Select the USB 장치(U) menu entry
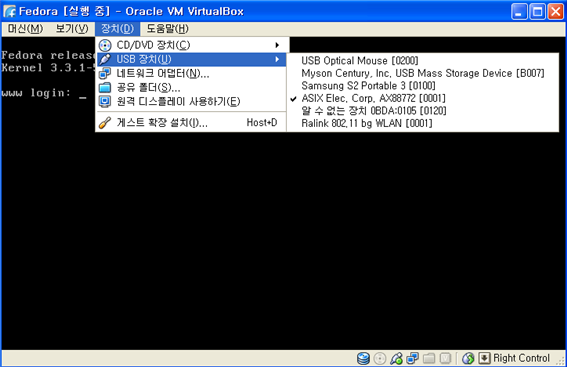 [x=192, y=59]
